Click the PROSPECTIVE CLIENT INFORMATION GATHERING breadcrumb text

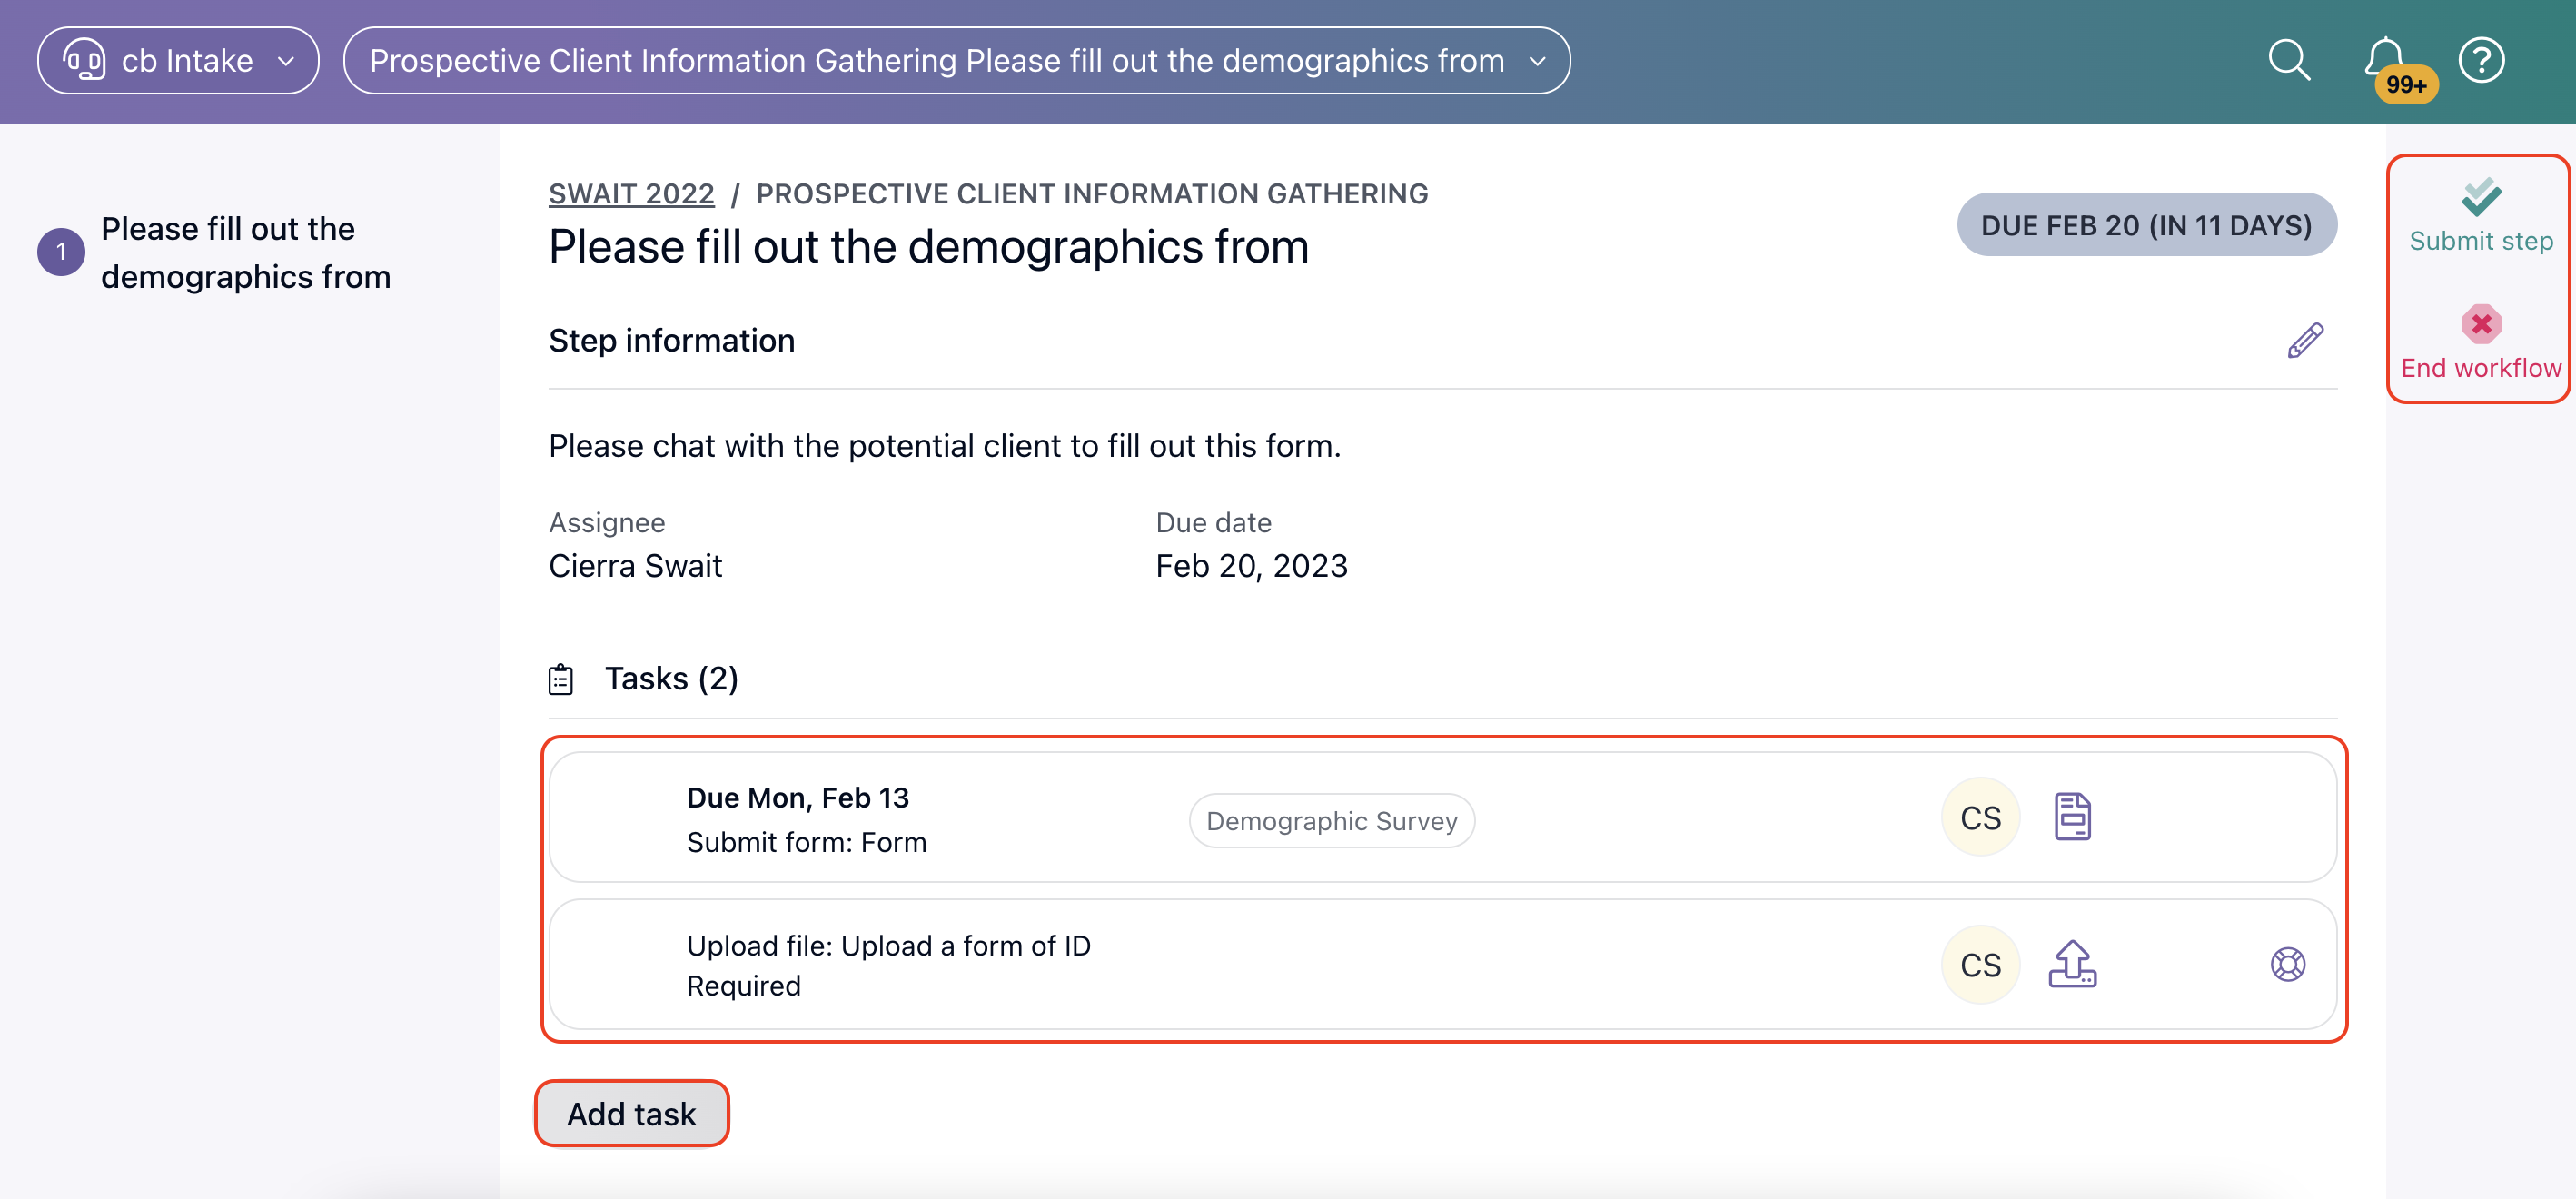tap(1092, 193)
